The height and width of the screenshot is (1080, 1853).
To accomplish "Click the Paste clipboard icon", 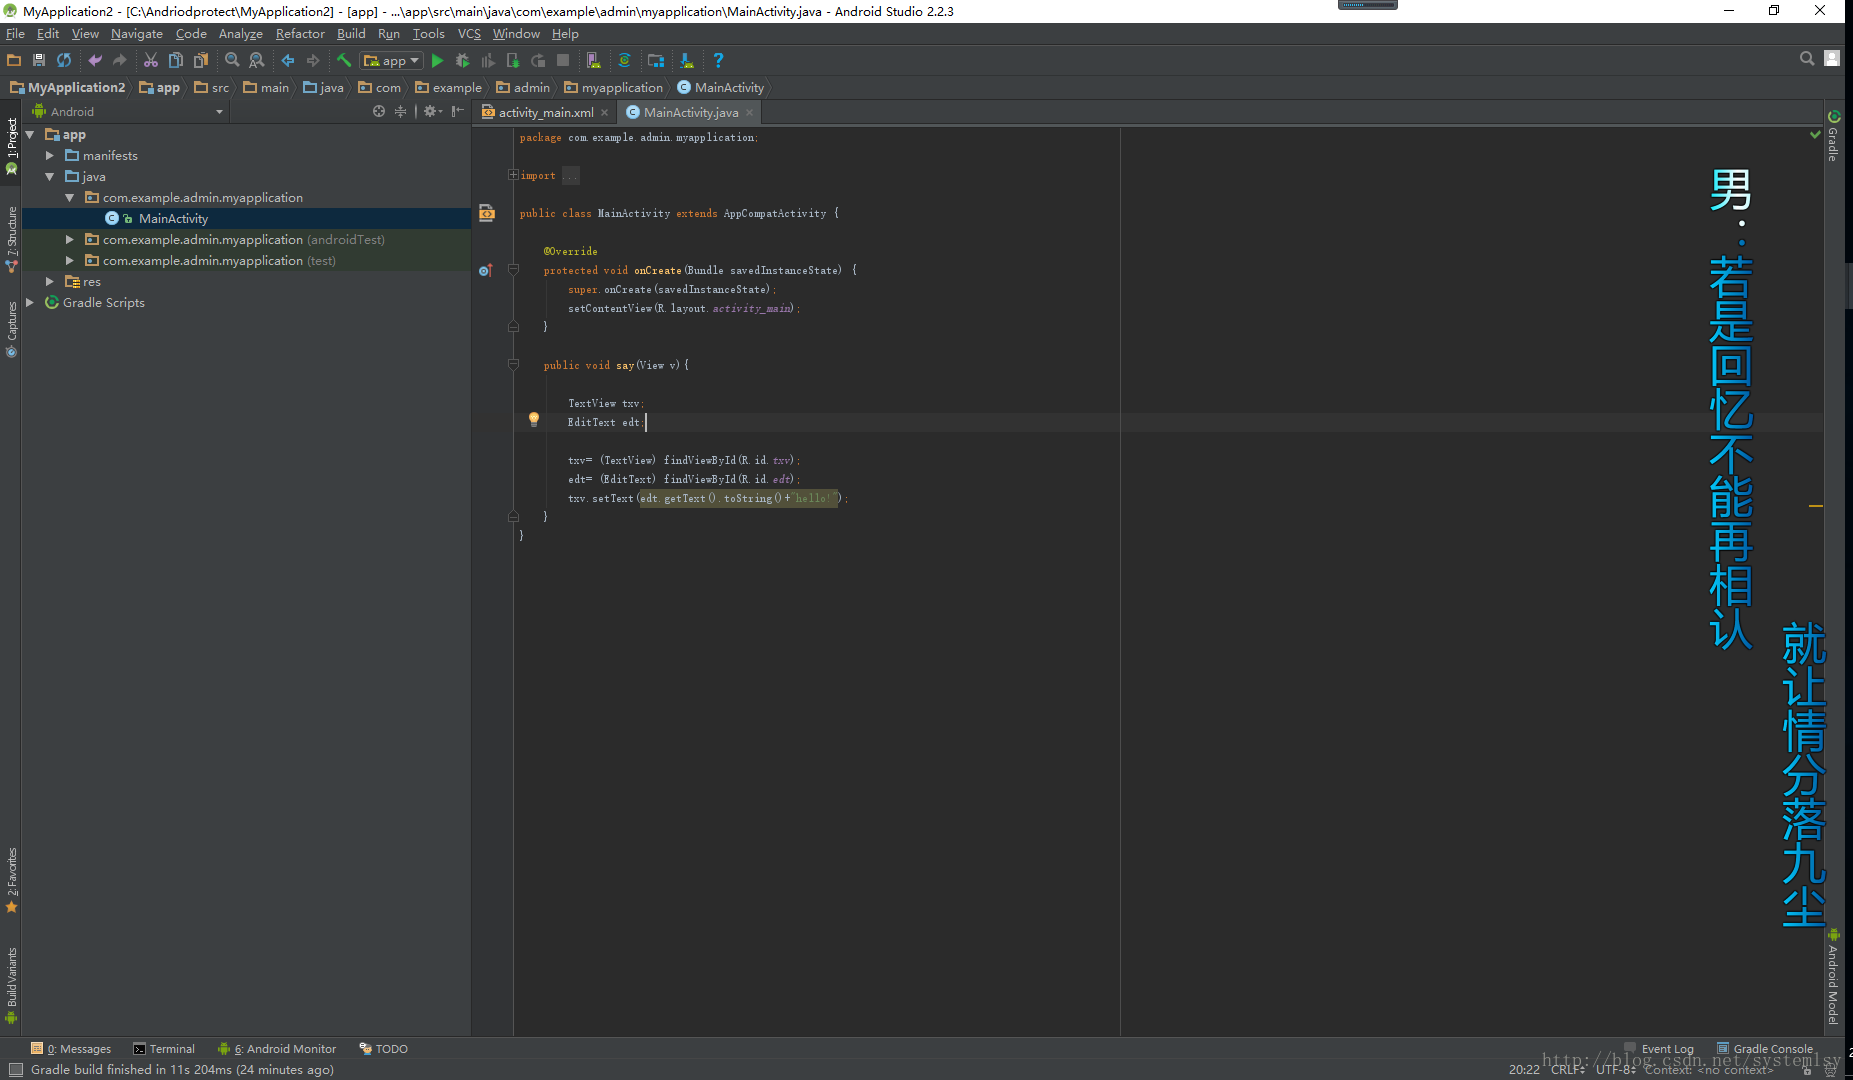I will click(x=201, y=60).
